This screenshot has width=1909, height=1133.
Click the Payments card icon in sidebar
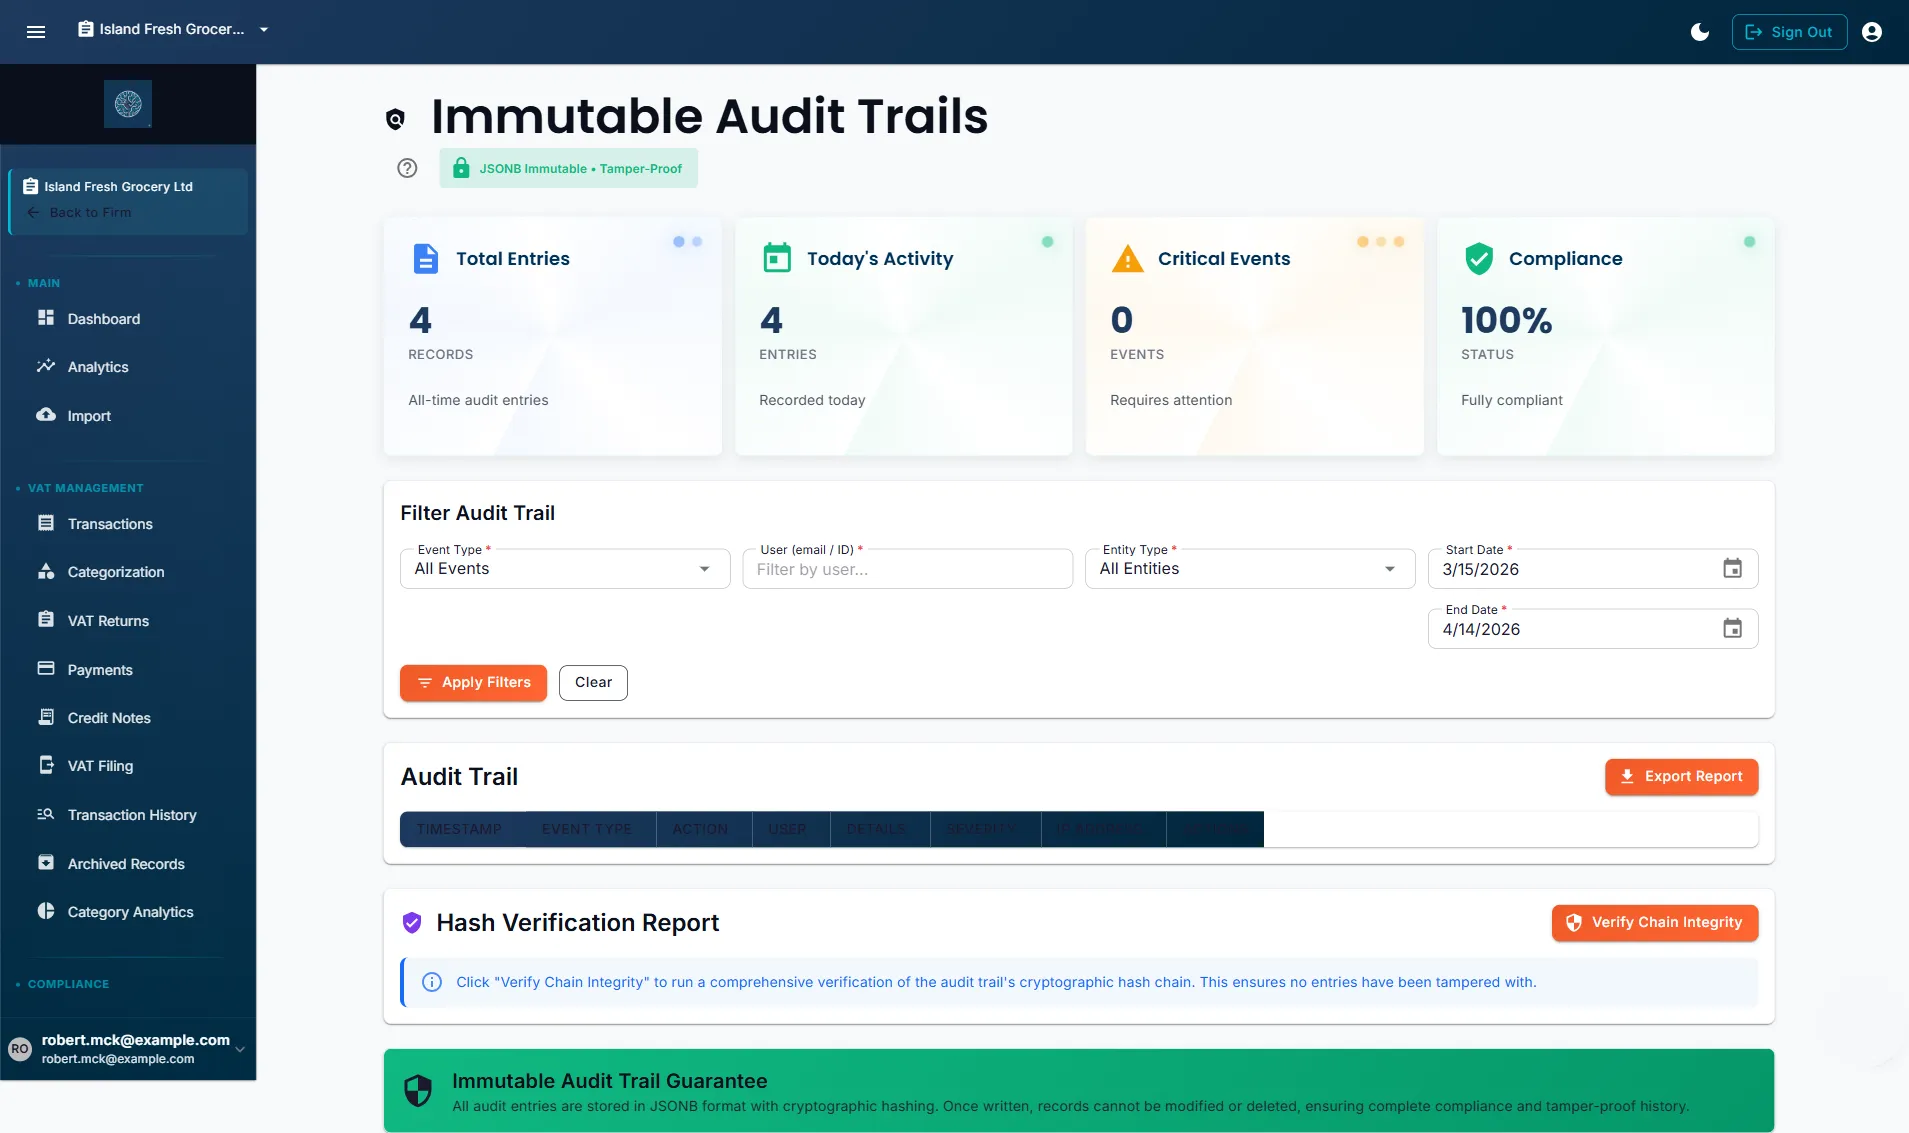pos(46,669)
